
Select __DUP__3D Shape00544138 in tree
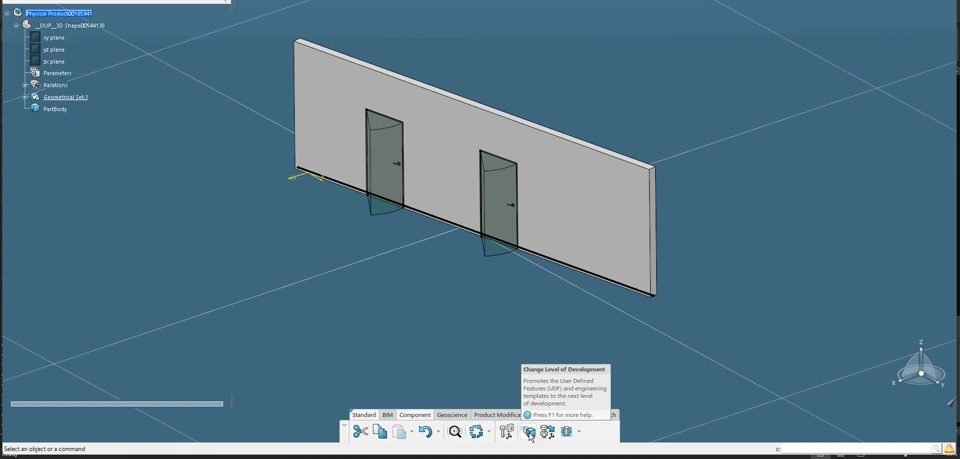tap(69, 25)
